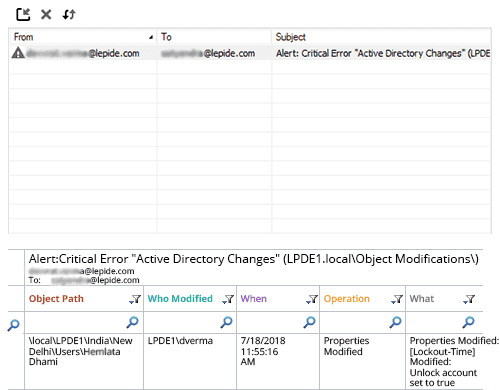Open filter dropdown on Who Modified column
The image size is (500, 390).
click(228, 299)
